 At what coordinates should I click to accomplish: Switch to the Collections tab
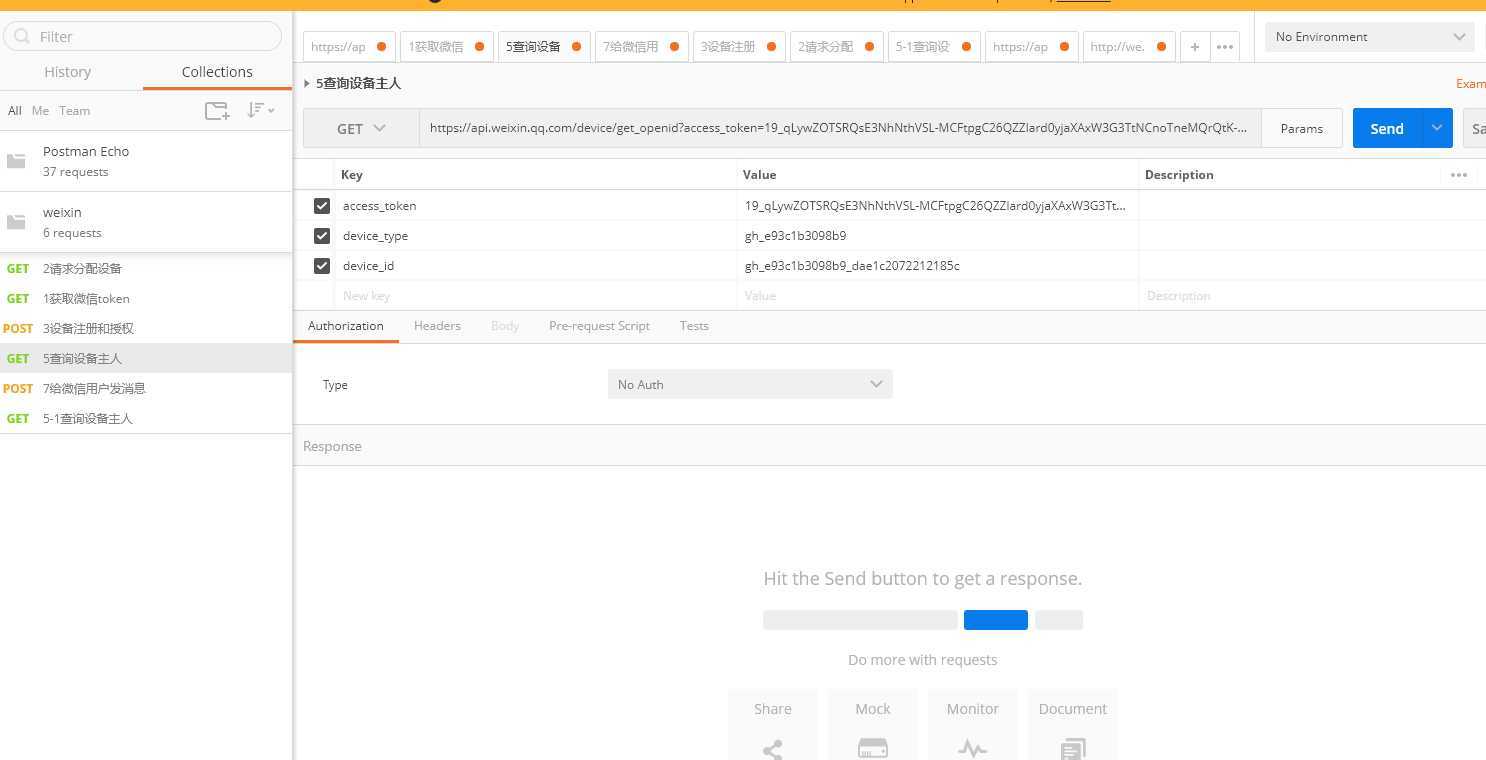217,72
